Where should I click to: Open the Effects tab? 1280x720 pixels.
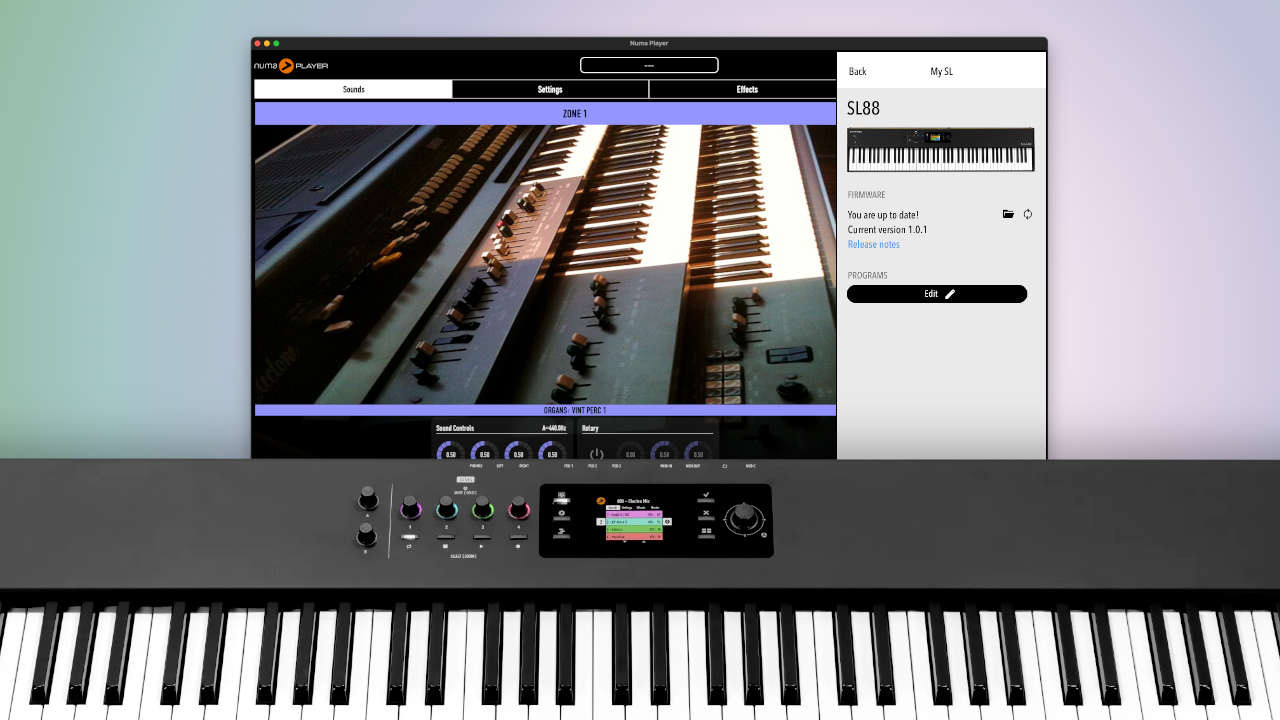click(x=743, y=89)
